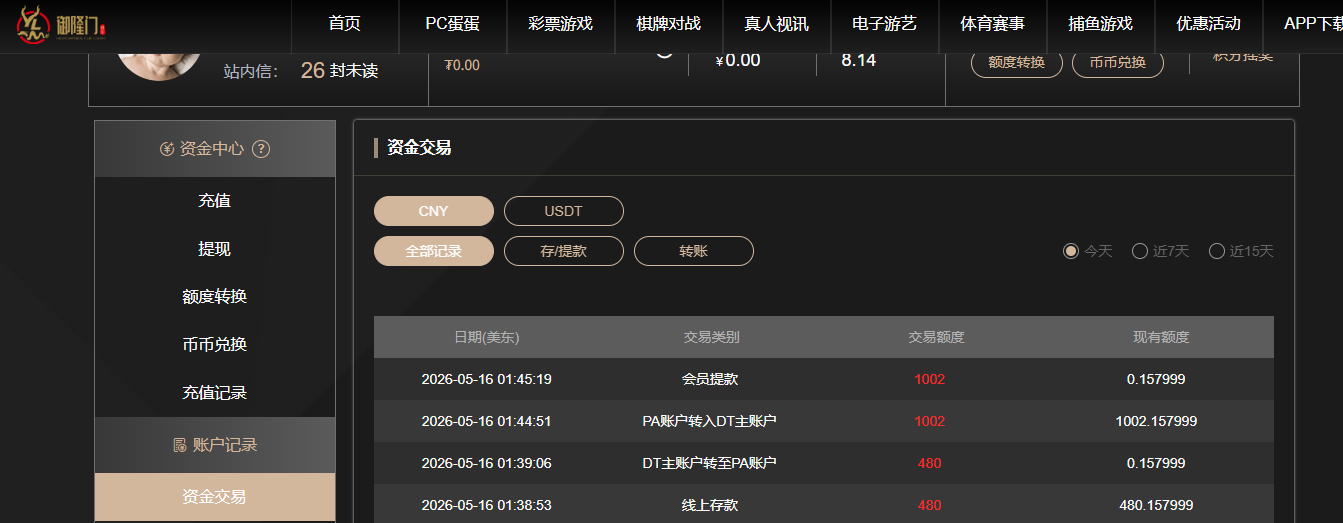The image size is (1343, 523).
Task: Click the 额度转换 pill button near balance
Action: pyautogui.click(x=1016, y=63)
